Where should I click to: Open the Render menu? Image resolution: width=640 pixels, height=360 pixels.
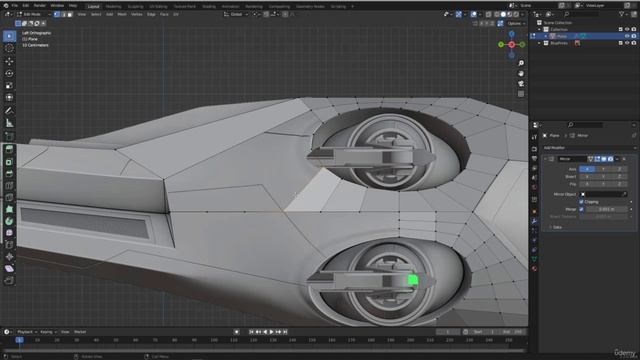click(x=40, y=6)
